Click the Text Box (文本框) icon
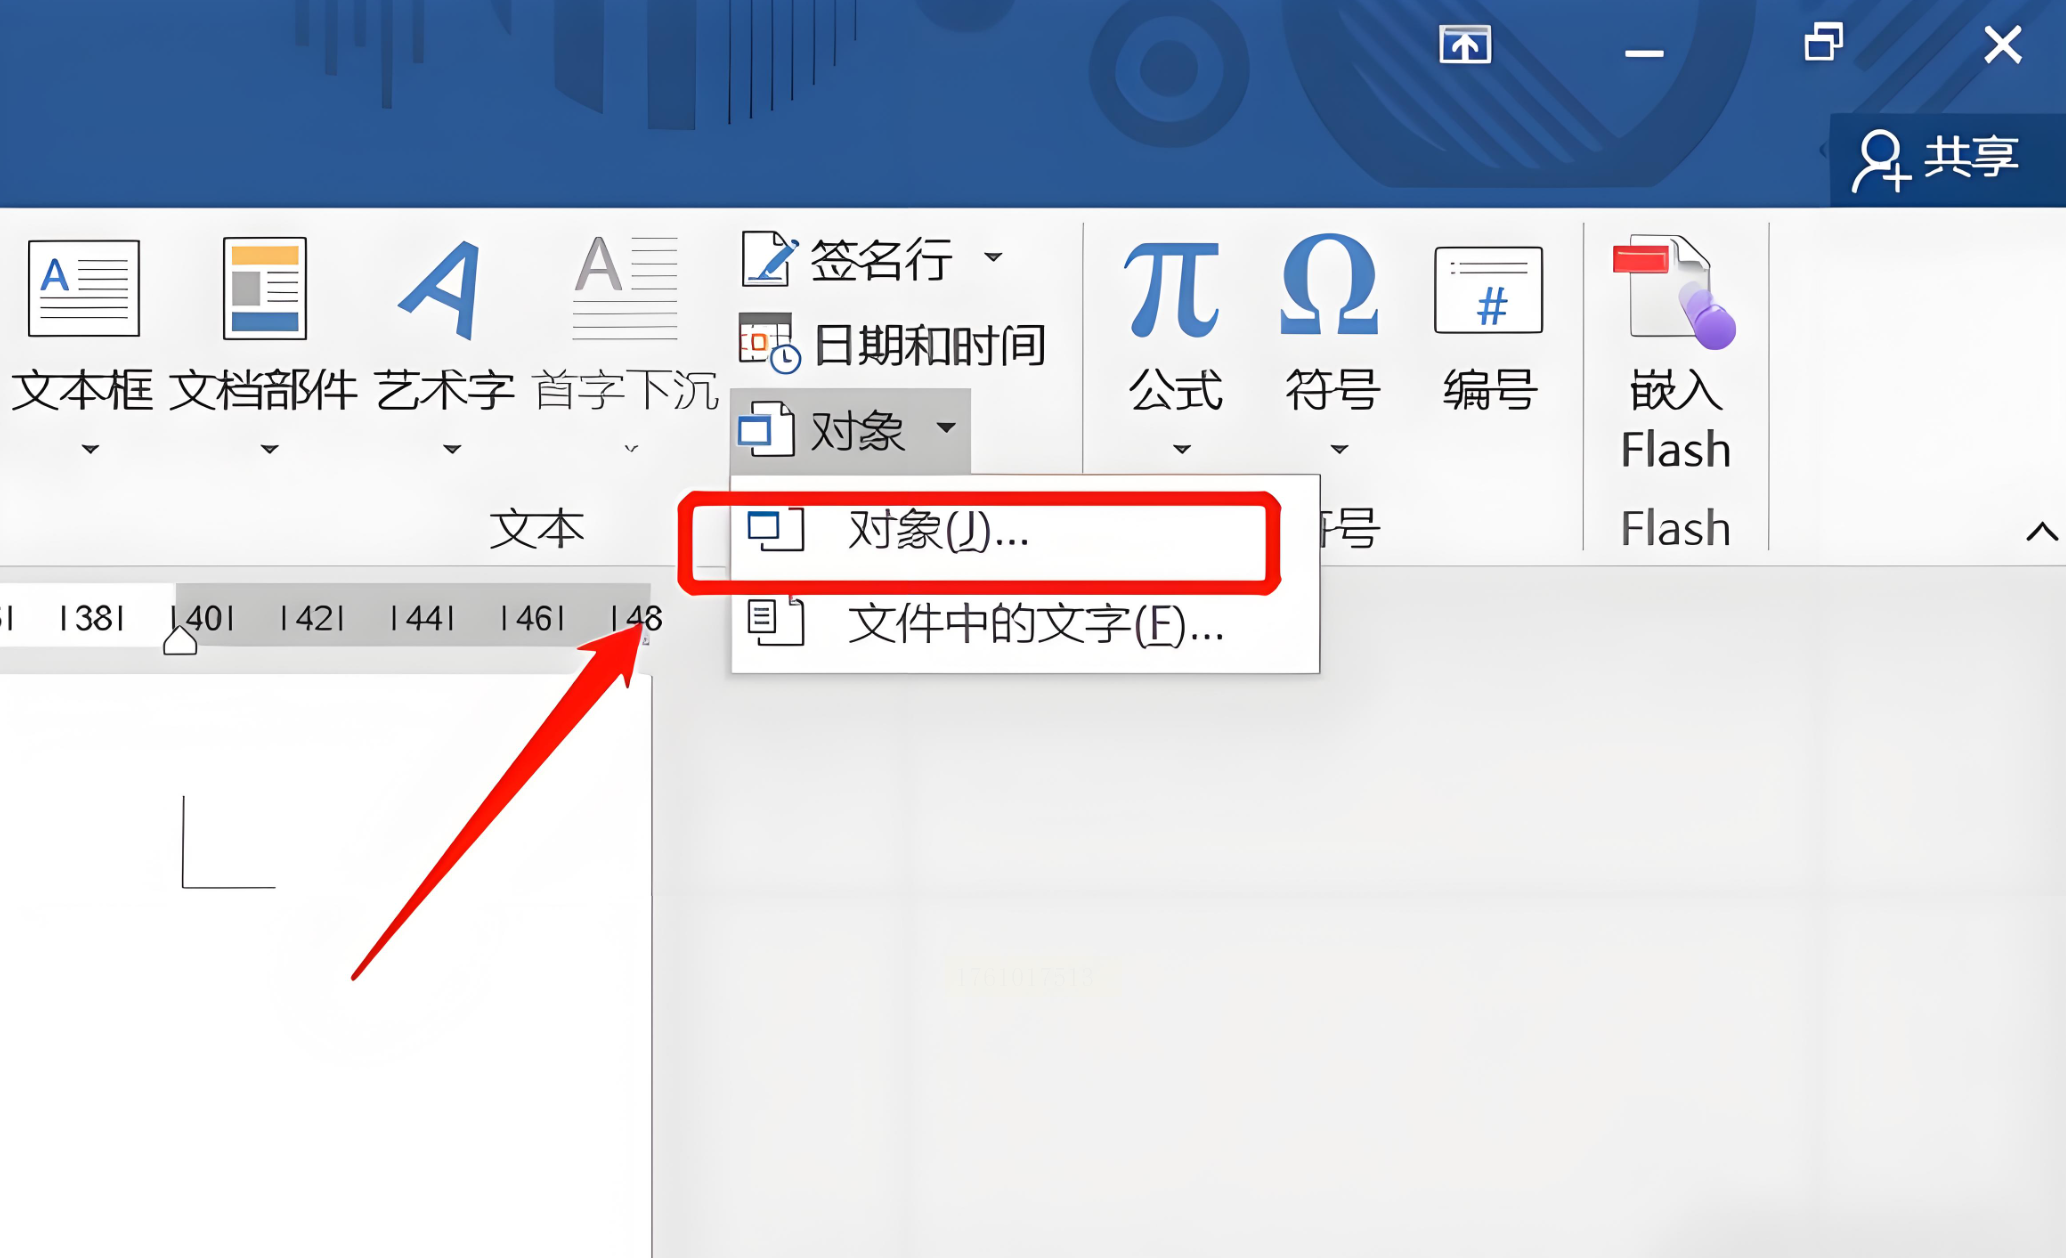 click(x=84, y=288)
